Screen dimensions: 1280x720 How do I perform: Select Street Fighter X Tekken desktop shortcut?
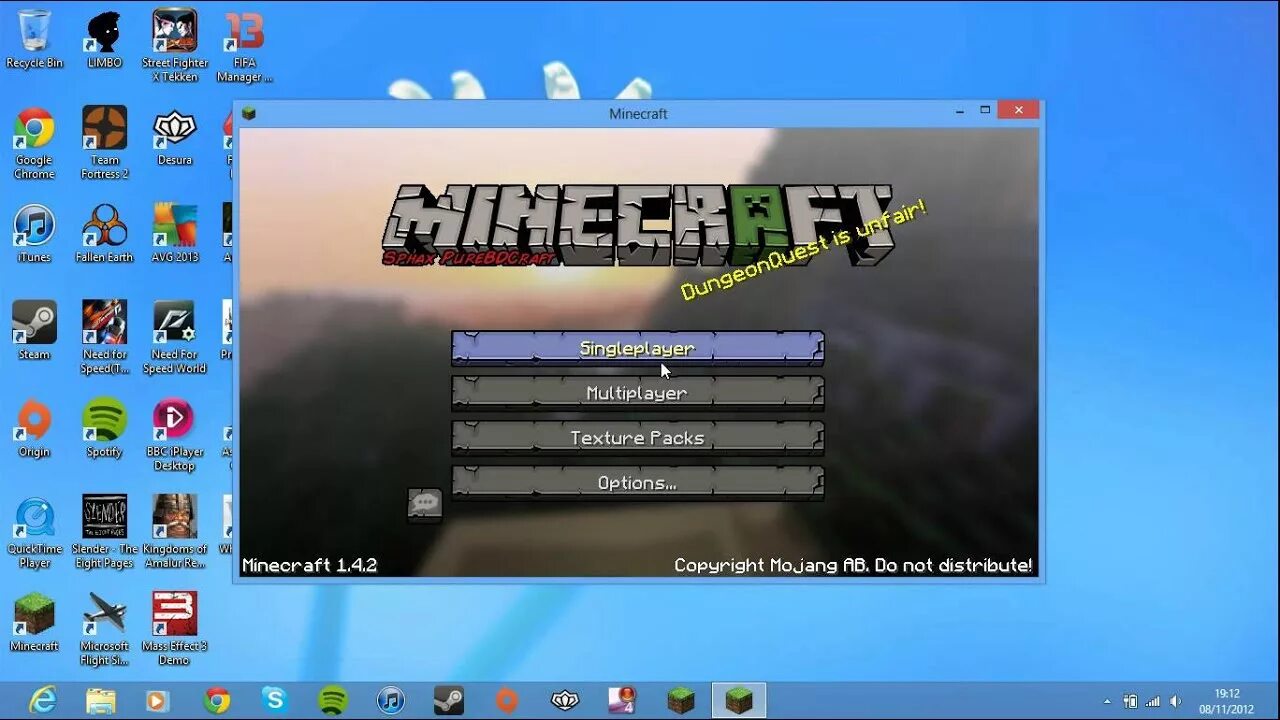tap(175, 45)
